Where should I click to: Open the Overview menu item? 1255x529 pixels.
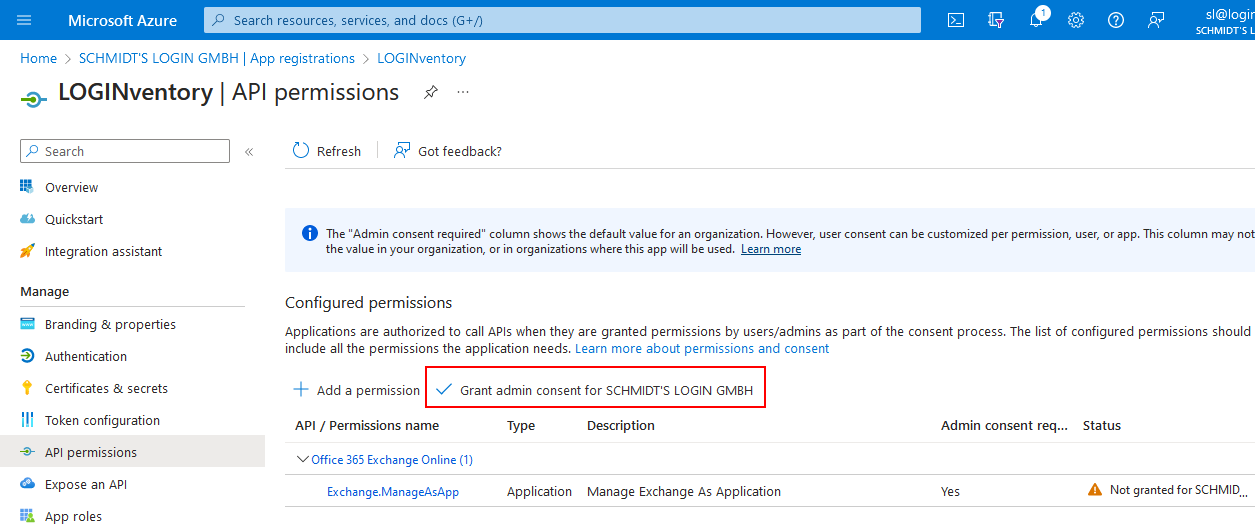(x=71, y=187)
